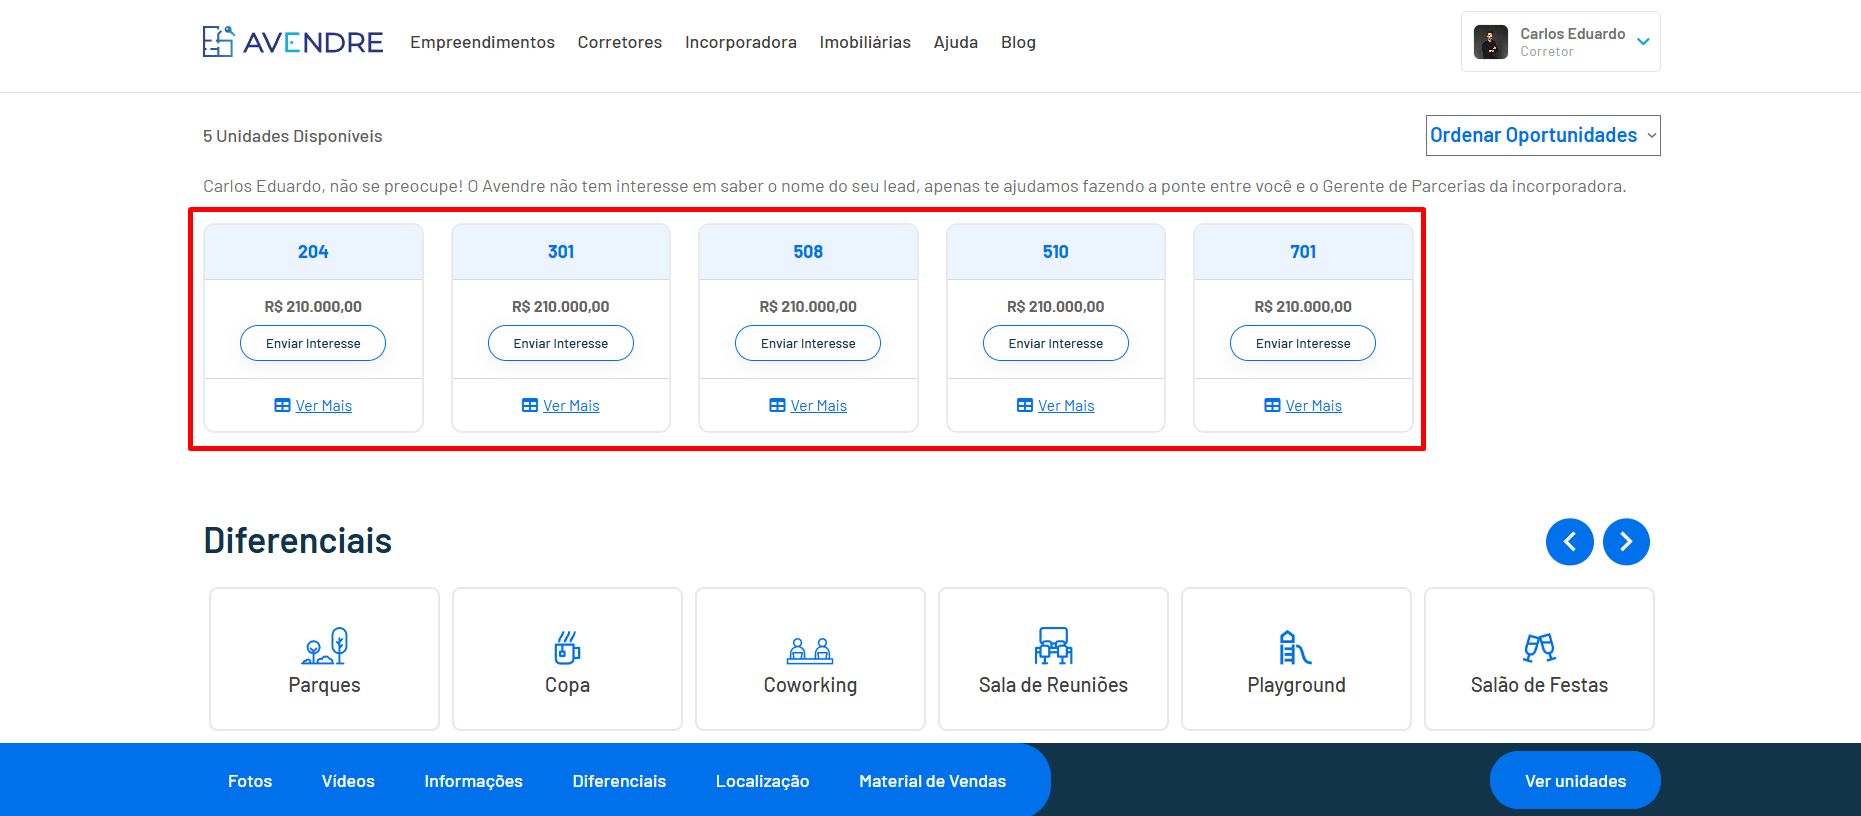This screenshot has height=816, width=1861.
Task: Send interest for unit 204
Action: tap(313, 343)
